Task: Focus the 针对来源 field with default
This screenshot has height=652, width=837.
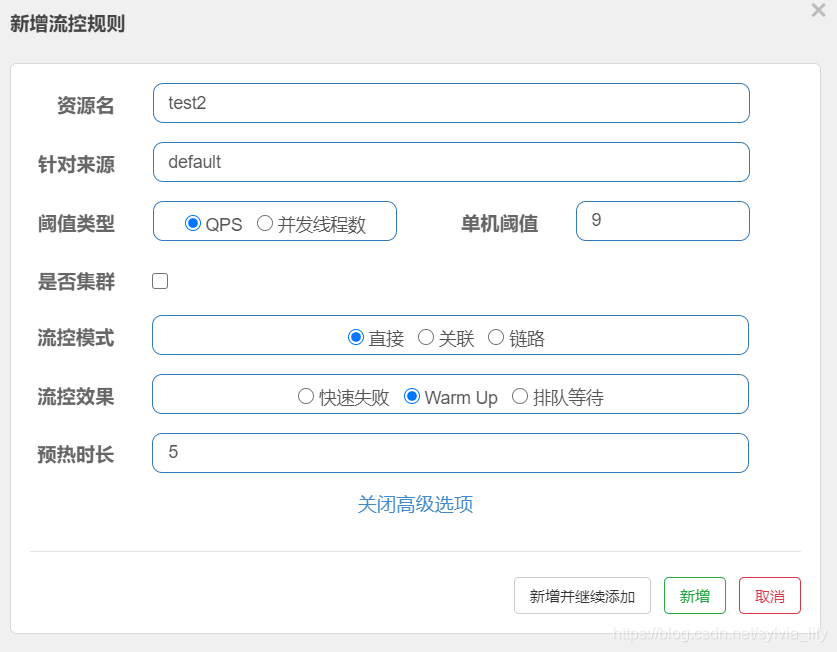Action: [x=451, y=162]
